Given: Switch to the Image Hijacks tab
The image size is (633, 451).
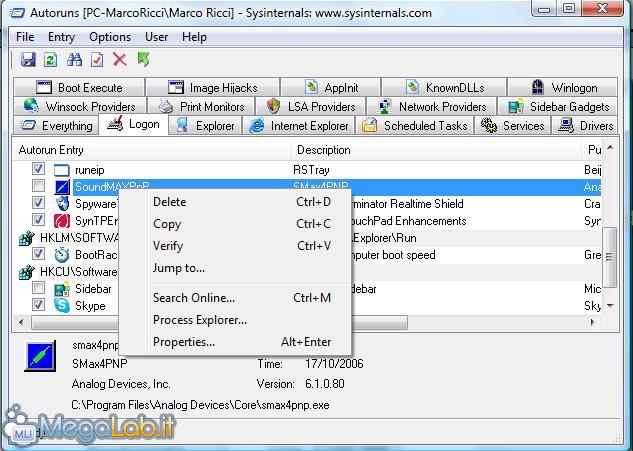Looking at the screenshot, I should 213,88.
